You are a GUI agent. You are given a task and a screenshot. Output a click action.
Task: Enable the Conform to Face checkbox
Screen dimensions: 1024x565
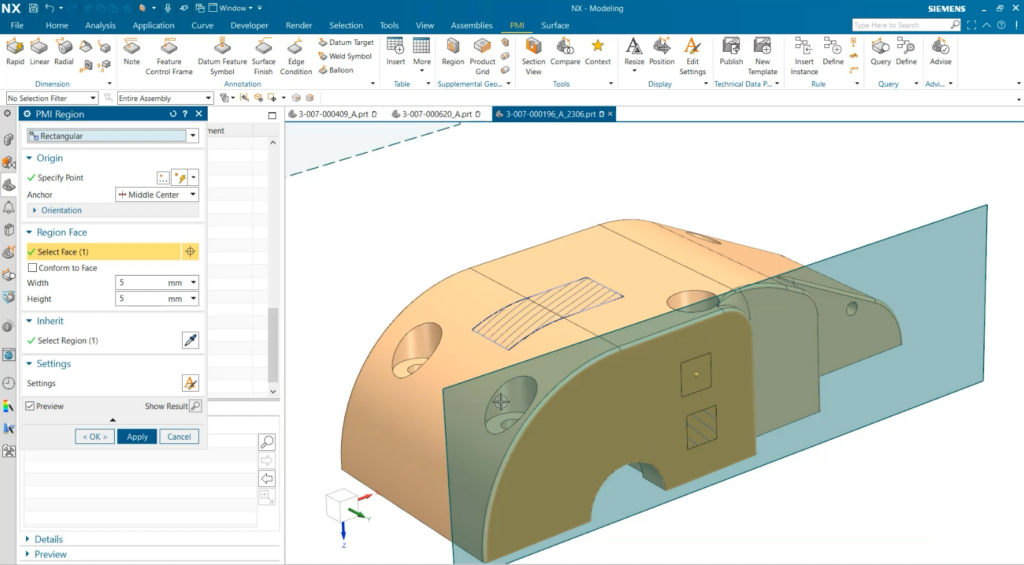coord(33,268)
